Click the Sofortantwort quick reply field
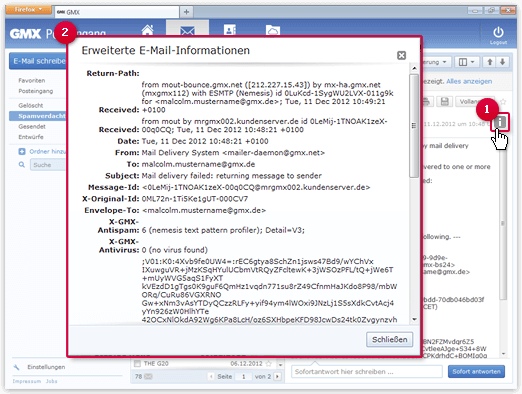Image resolution: width=522 pixels, height=394 pixels. coord(367,371)
